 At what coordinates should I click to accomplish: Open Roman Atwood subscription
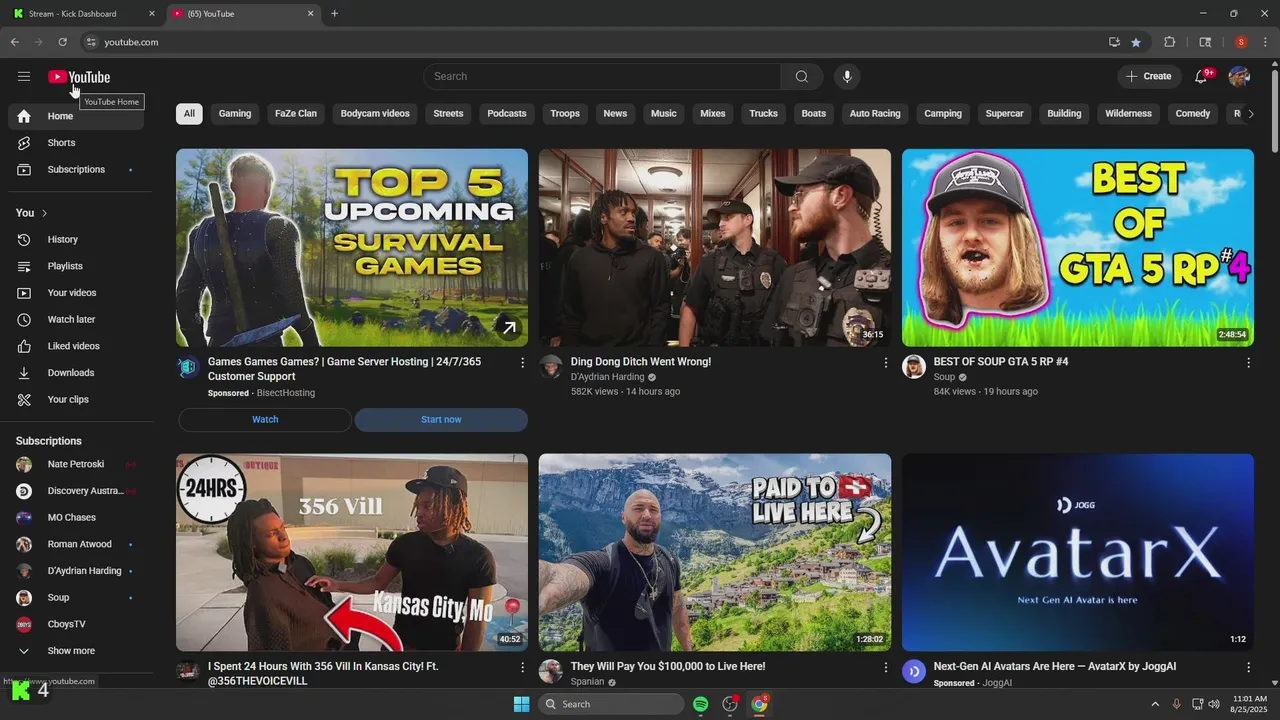click(x=76, y=544)
